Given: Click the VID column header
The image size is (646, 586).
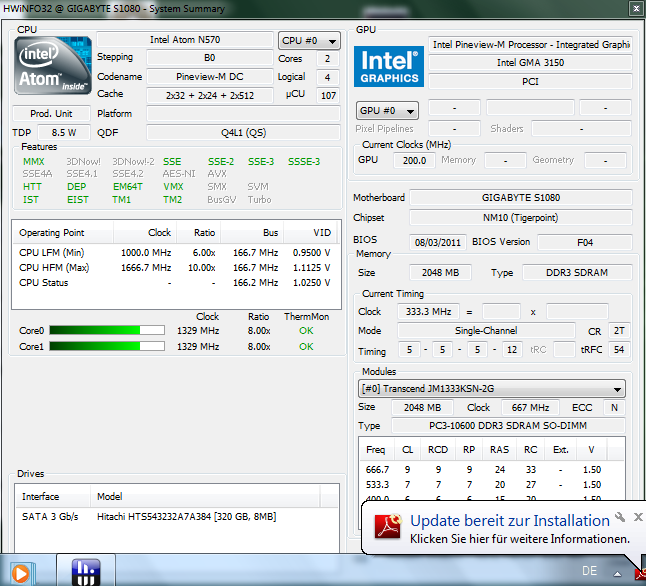Looking at the screenshot, I should tap(310, 232).
